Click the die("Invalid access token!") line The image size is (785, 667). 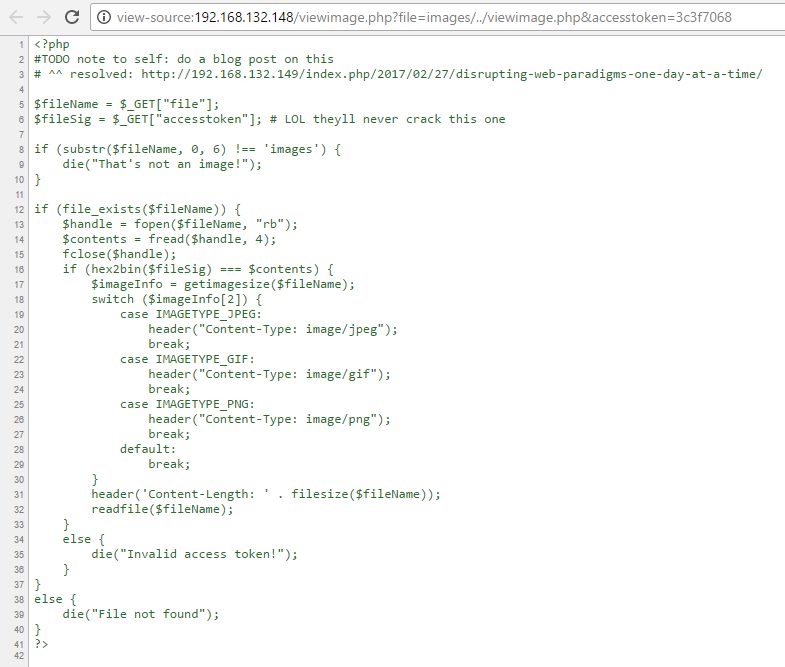194,554
